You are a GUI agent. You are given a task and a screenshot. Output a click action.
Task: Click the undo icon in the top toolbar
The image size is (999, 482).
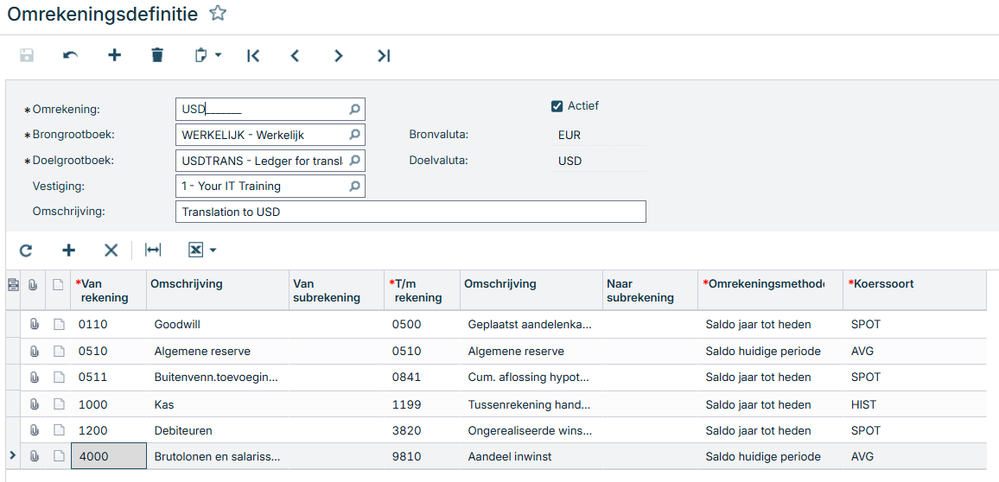(x=70, y=56)
